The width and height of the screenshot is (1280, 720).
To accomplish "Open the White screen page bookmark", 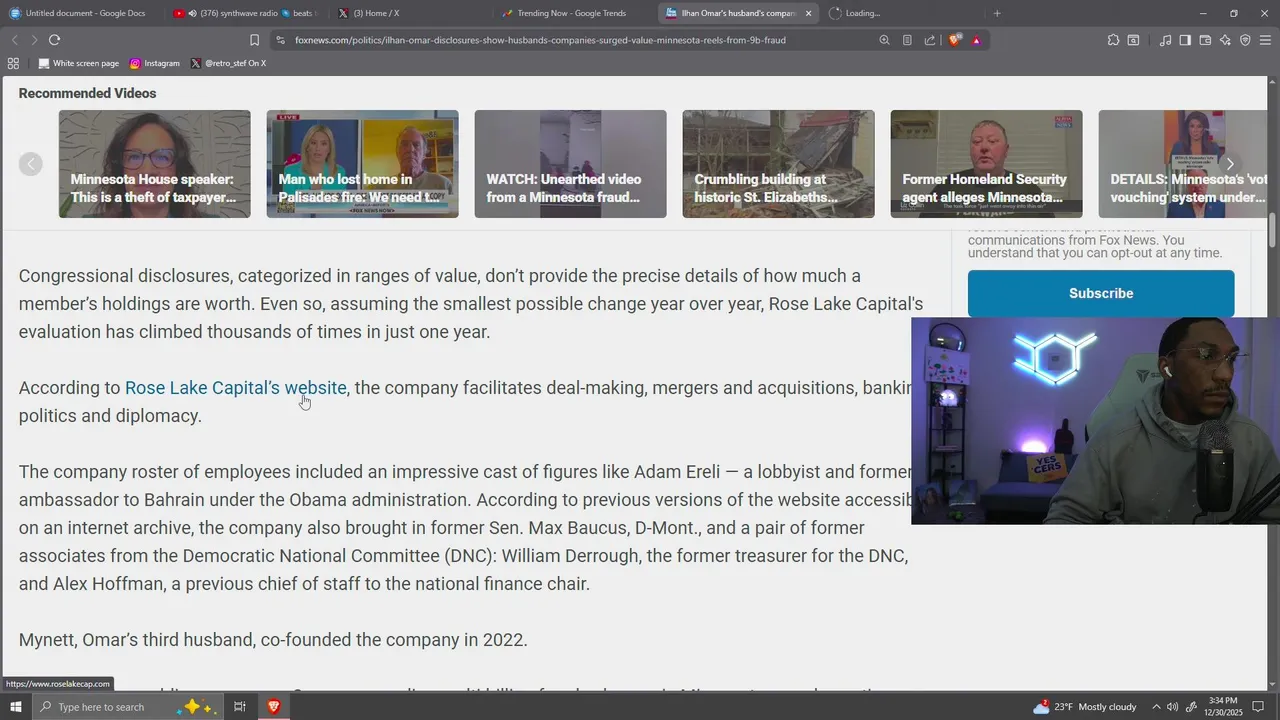I will [x=79, y=63].
